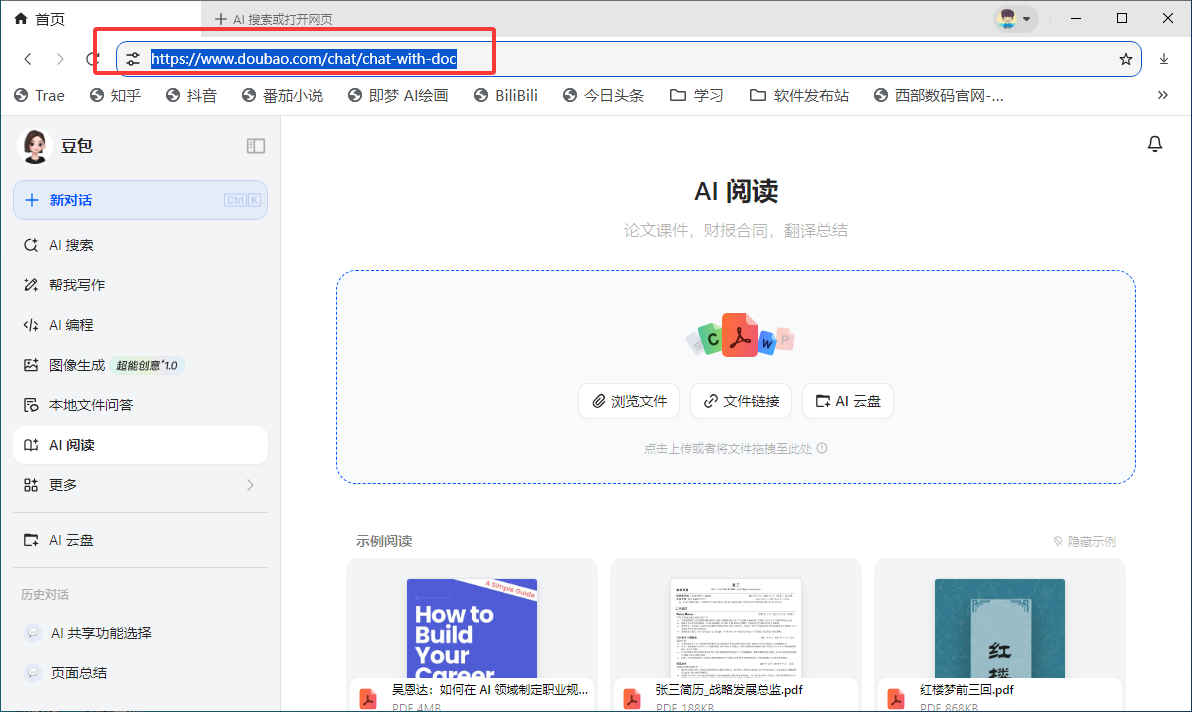Open the How to Build Your Career example

click(x=472, y=635)
